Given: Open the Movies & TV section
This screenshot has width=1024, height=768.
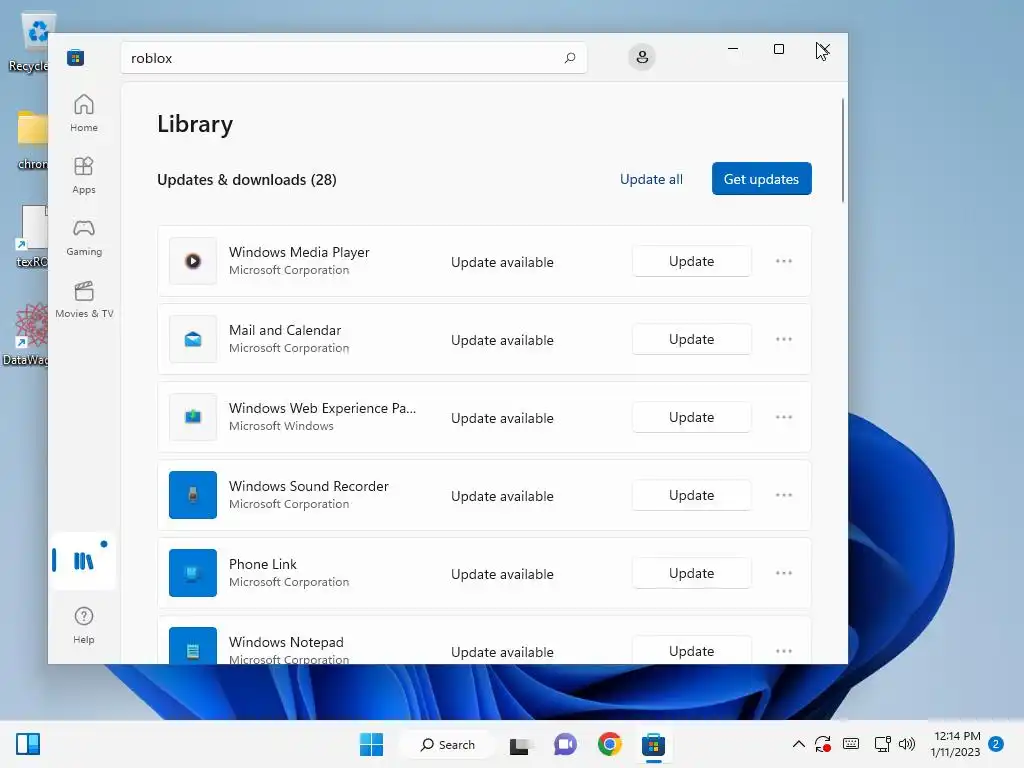Looking at the screenshot, I should coord(84,299).
